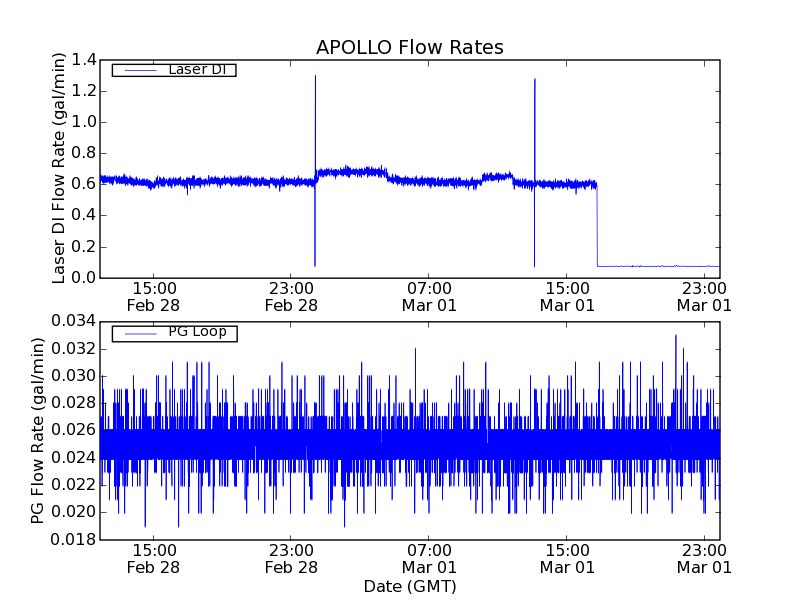
Task: Click the vertical drop-off in Laser DI flow
Action: click(x=597, y=224)
